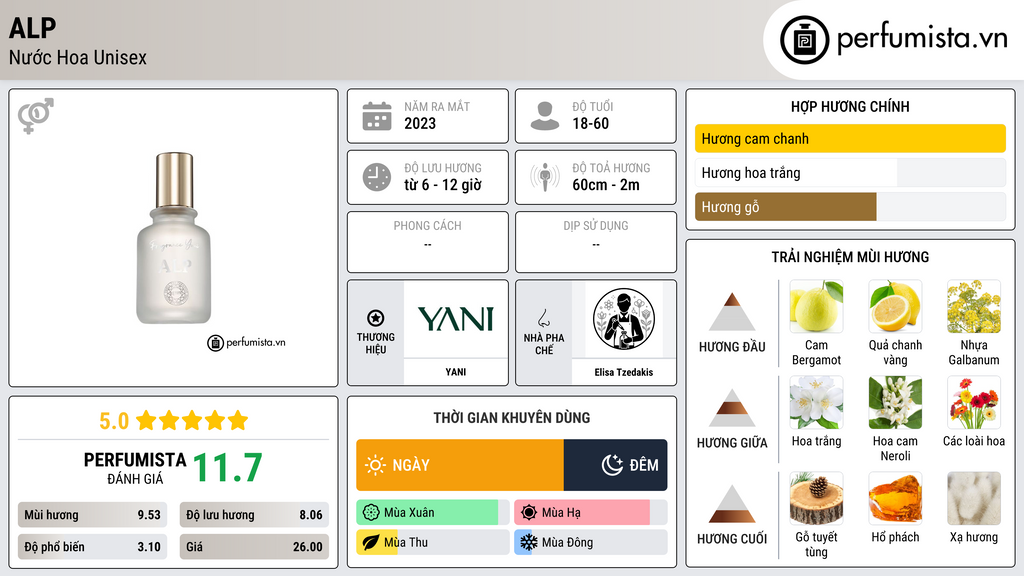Open the Cam Bergamot note image
The height and width of the screenshot is (576, 1024).
pos(816,306)
